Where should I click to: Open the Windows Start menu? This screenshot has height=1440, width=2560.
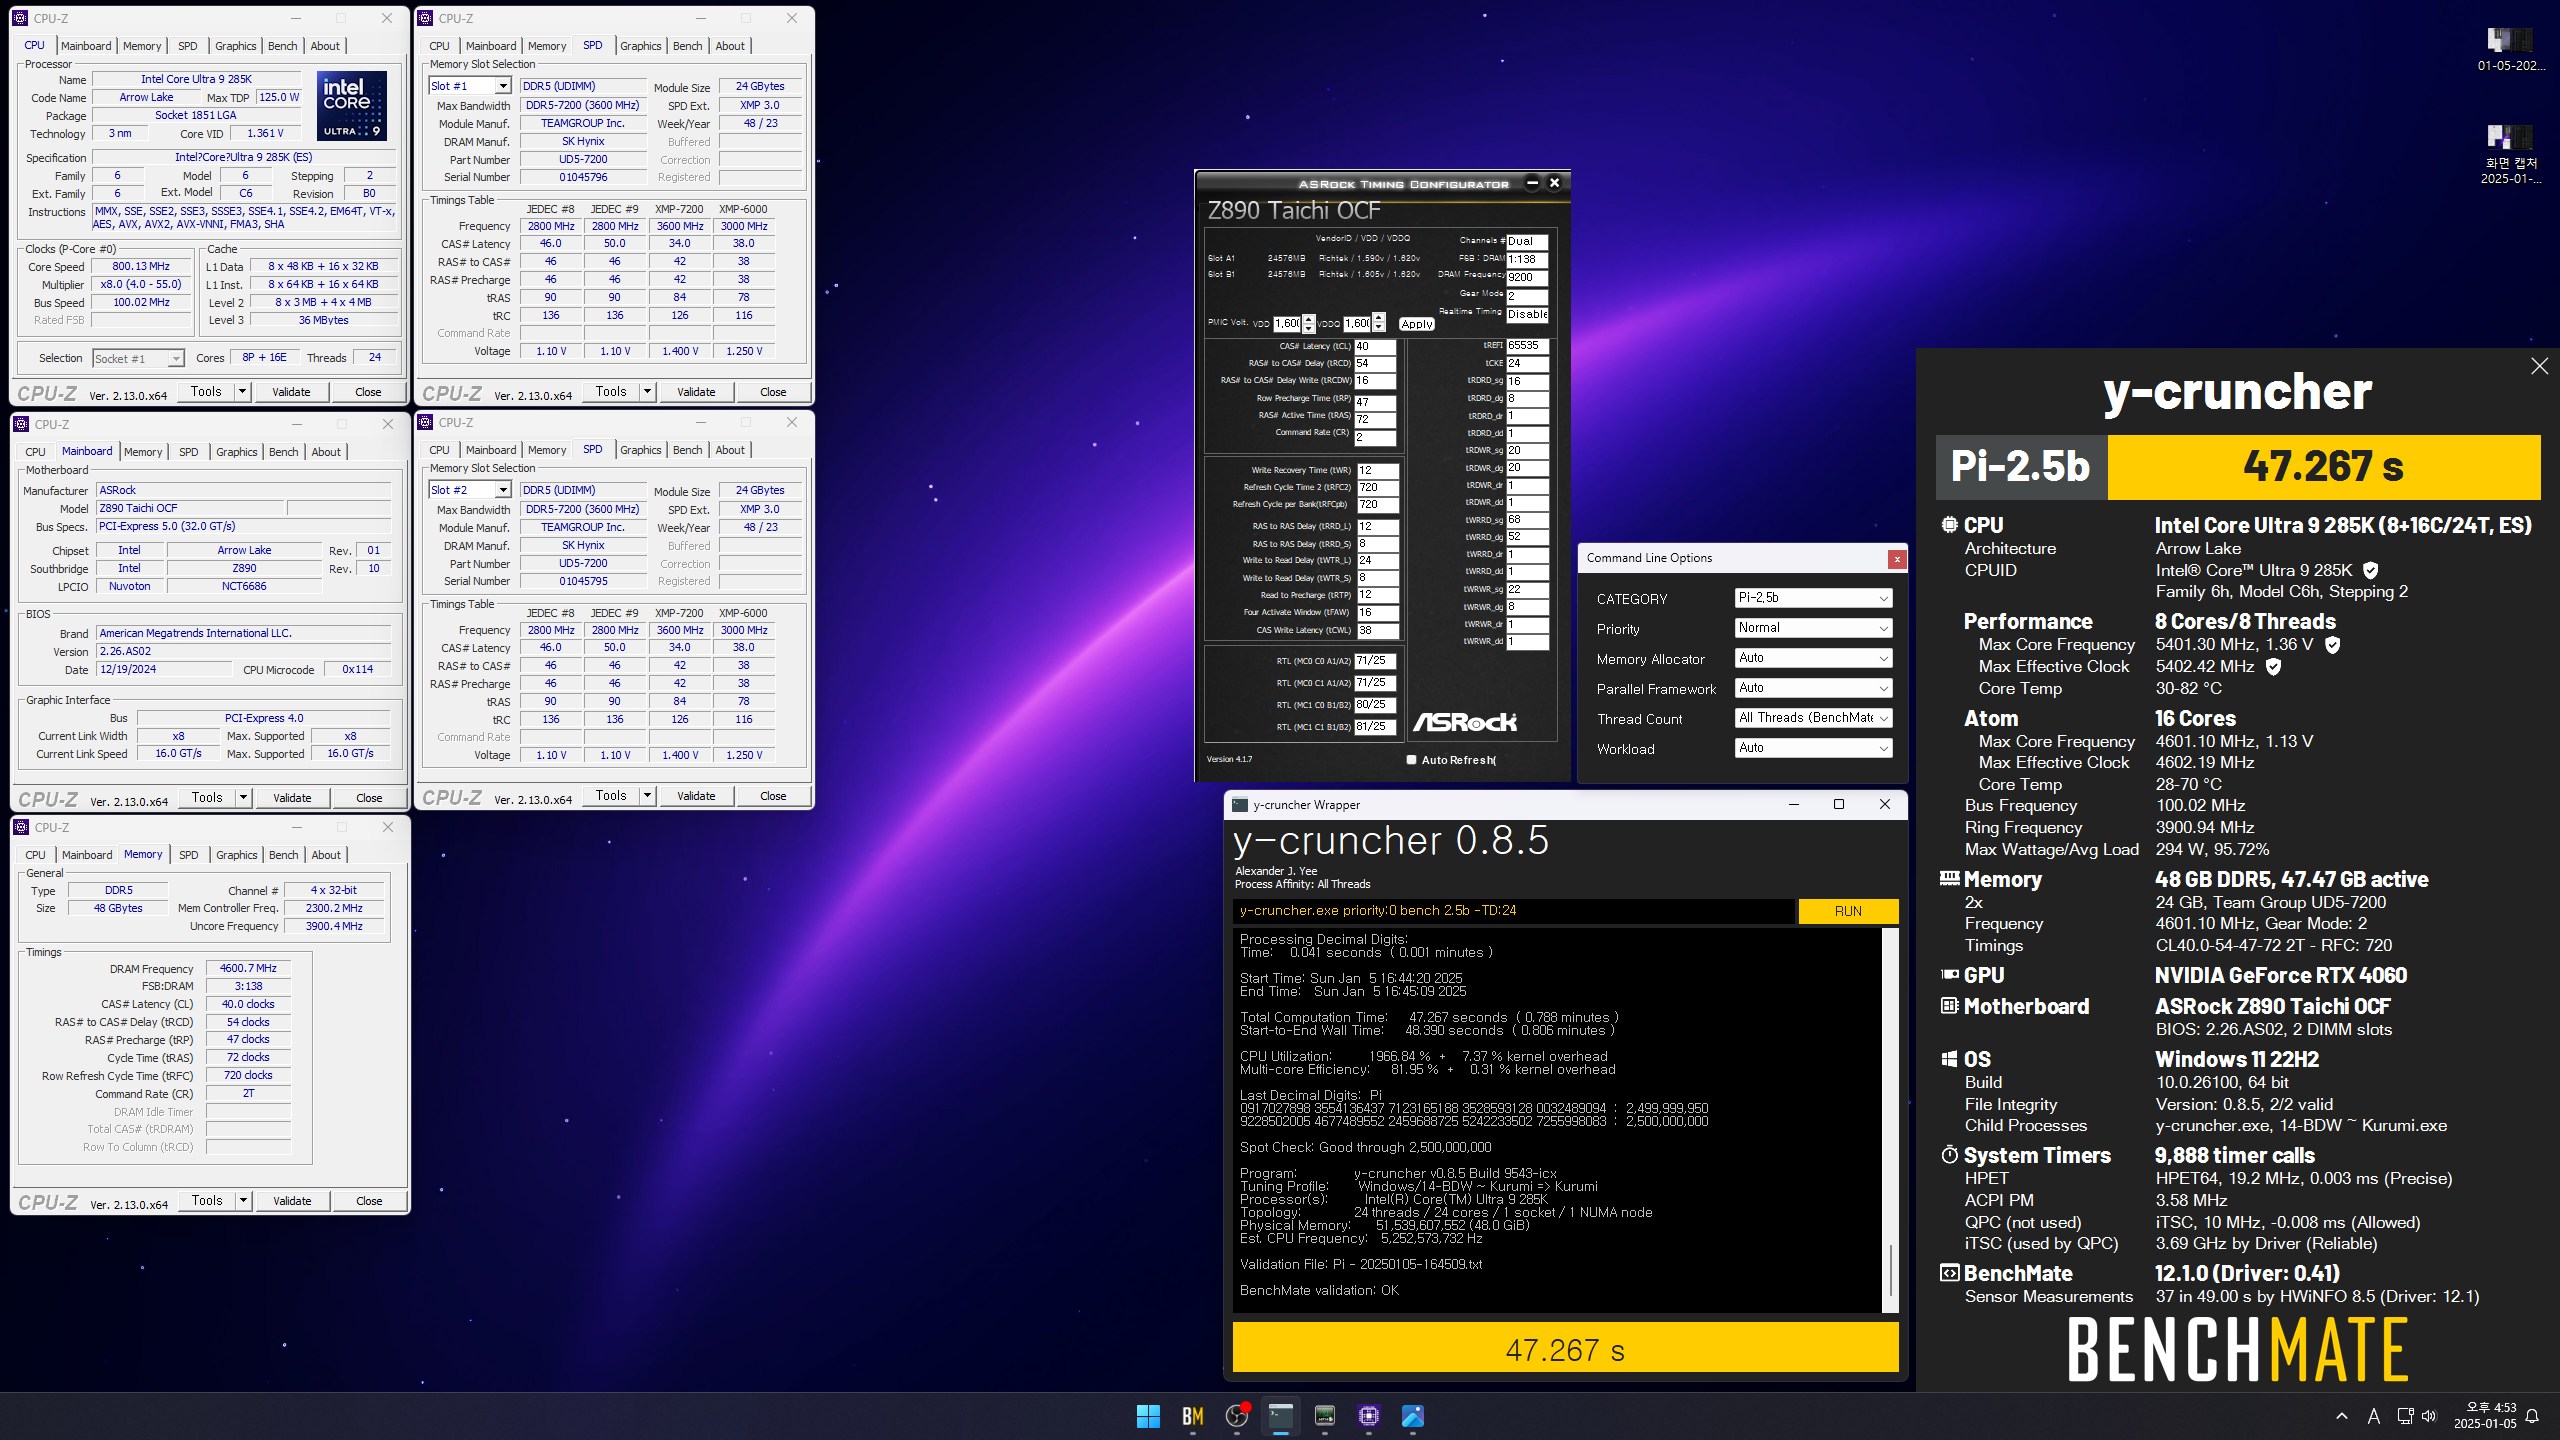[x=1148, y=1416]
